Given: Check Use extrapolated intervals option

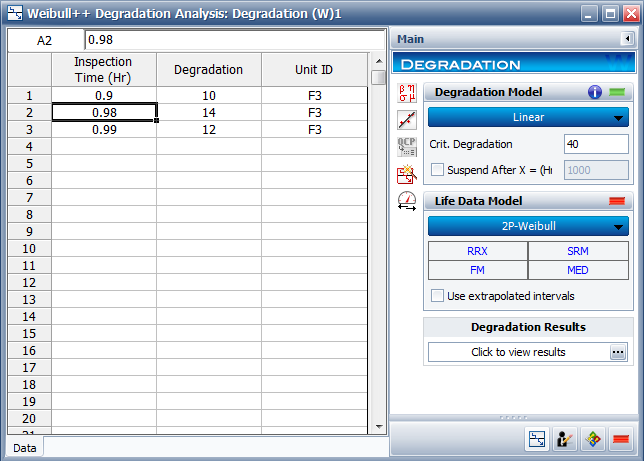Looking at the screenshot, I should (x=437, y=296).
